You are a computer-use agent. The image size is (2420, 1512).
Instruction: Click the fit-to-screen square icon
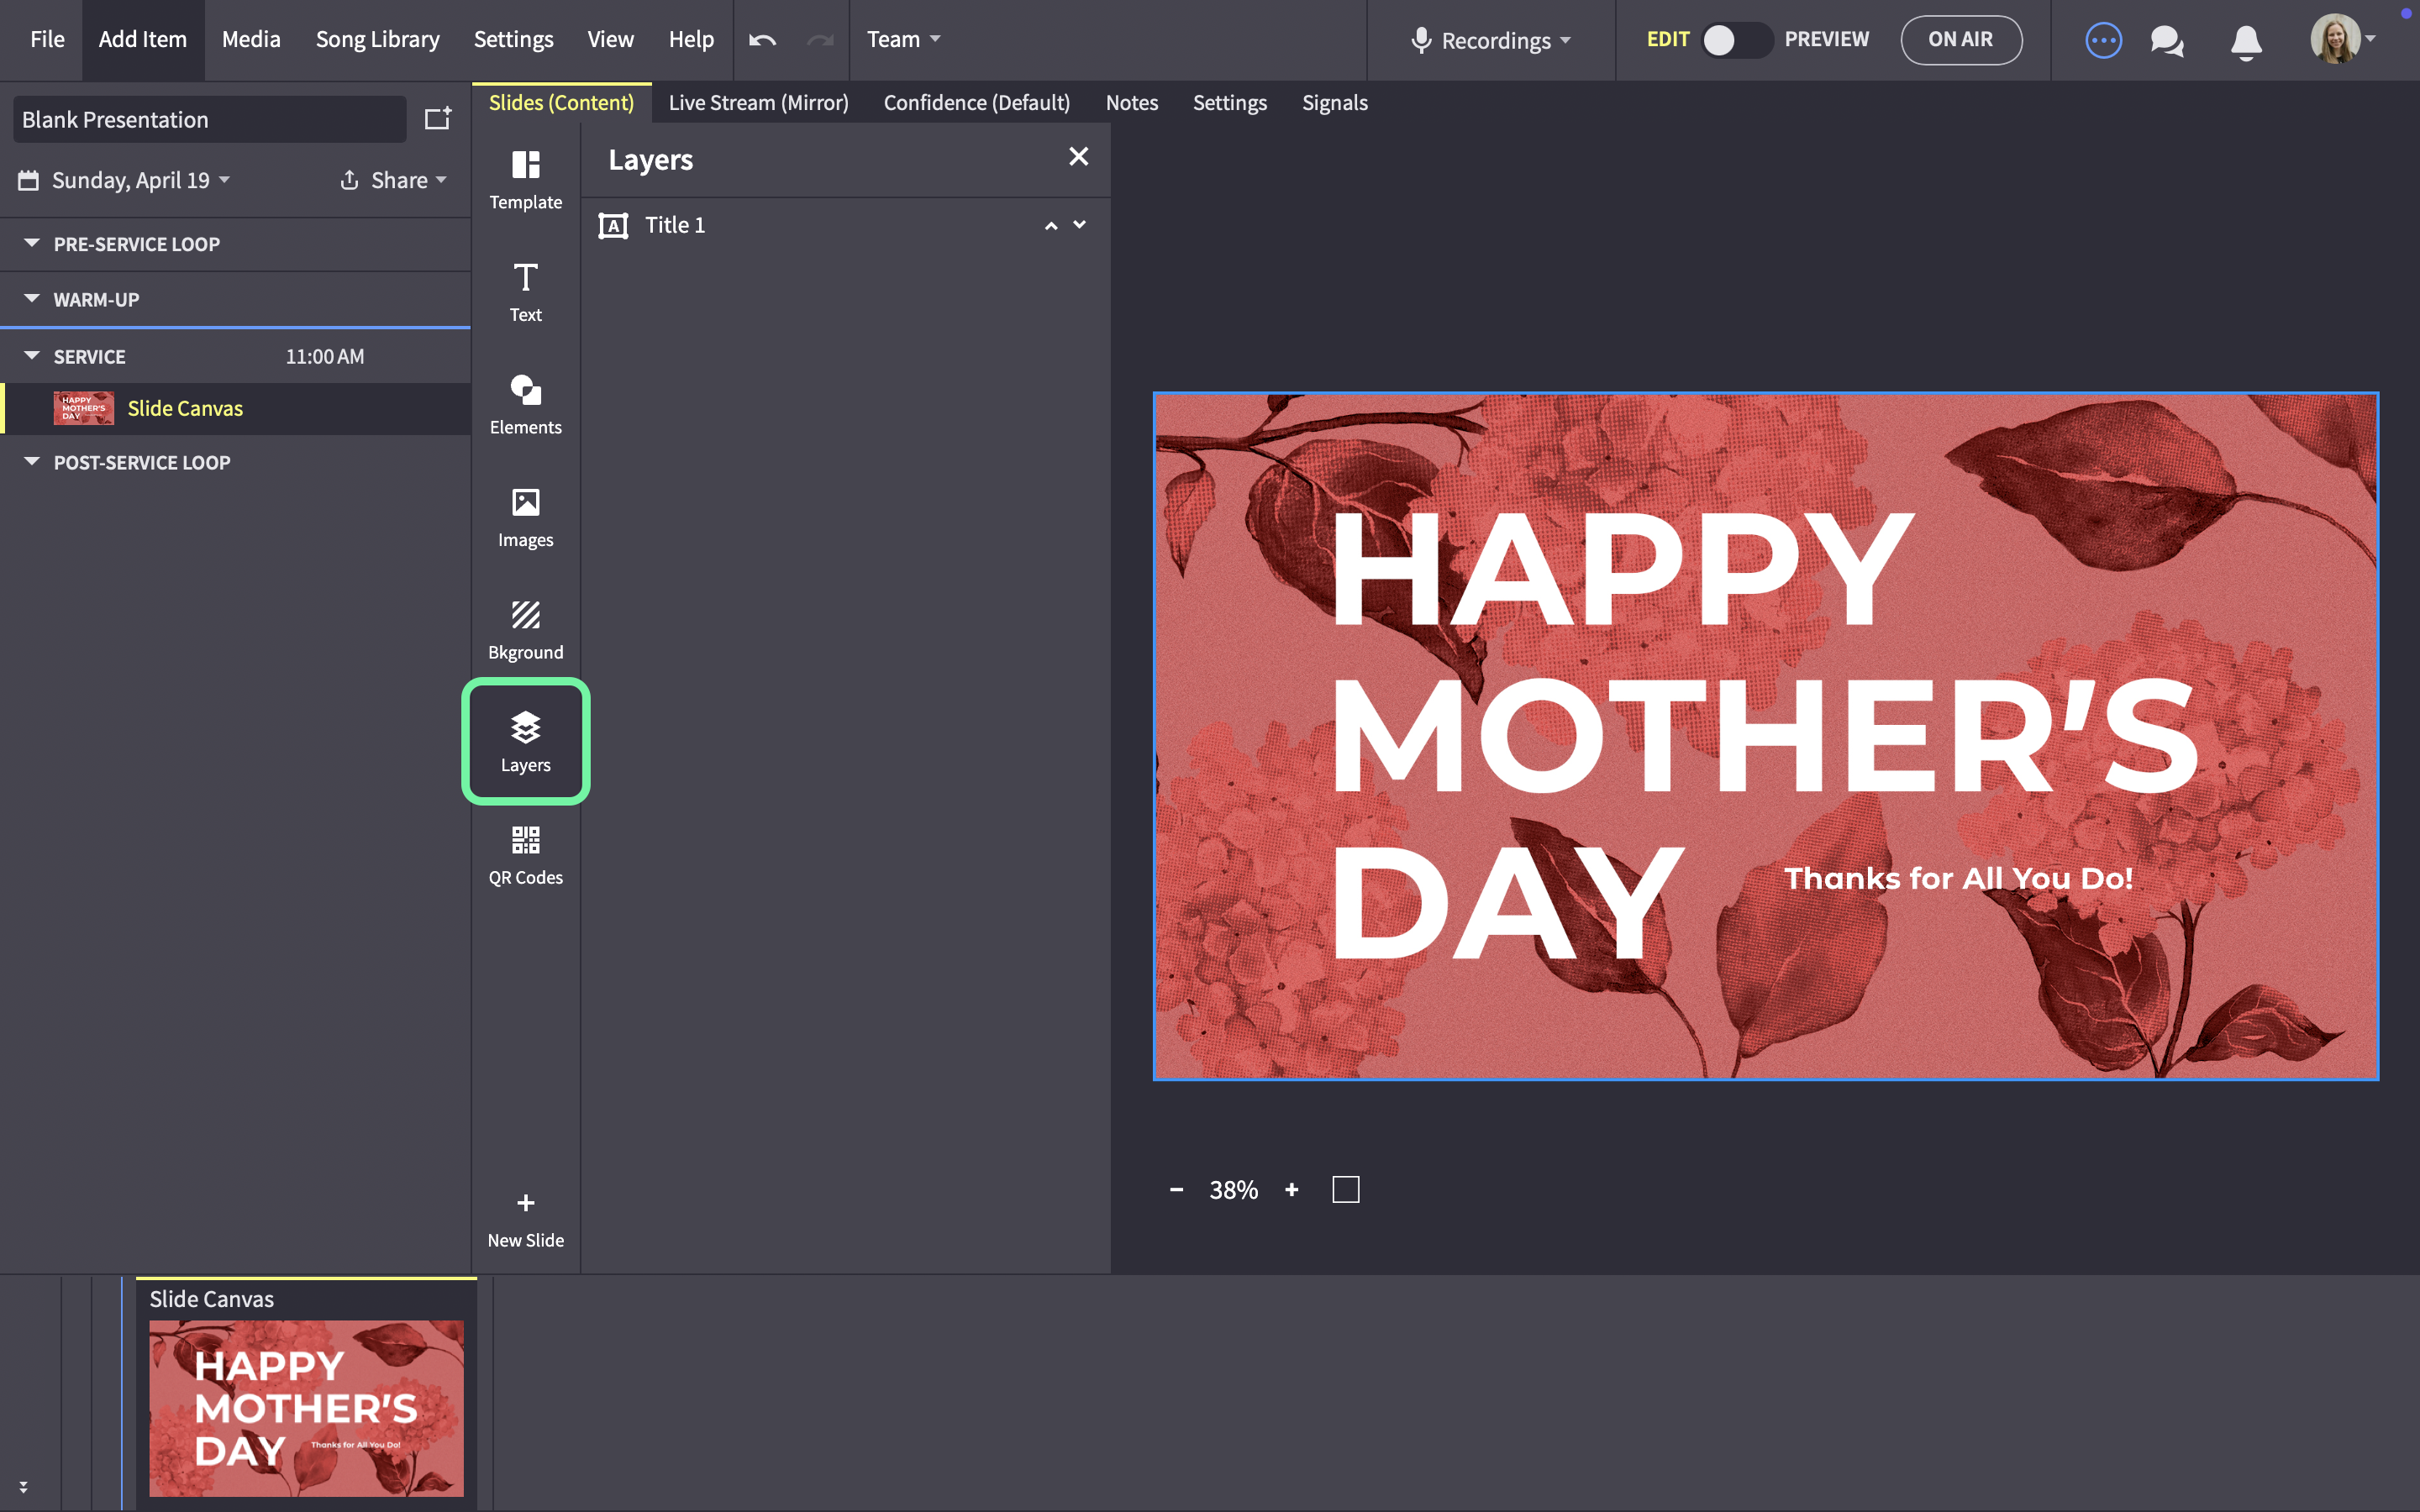click(x=1346, y=1189)
